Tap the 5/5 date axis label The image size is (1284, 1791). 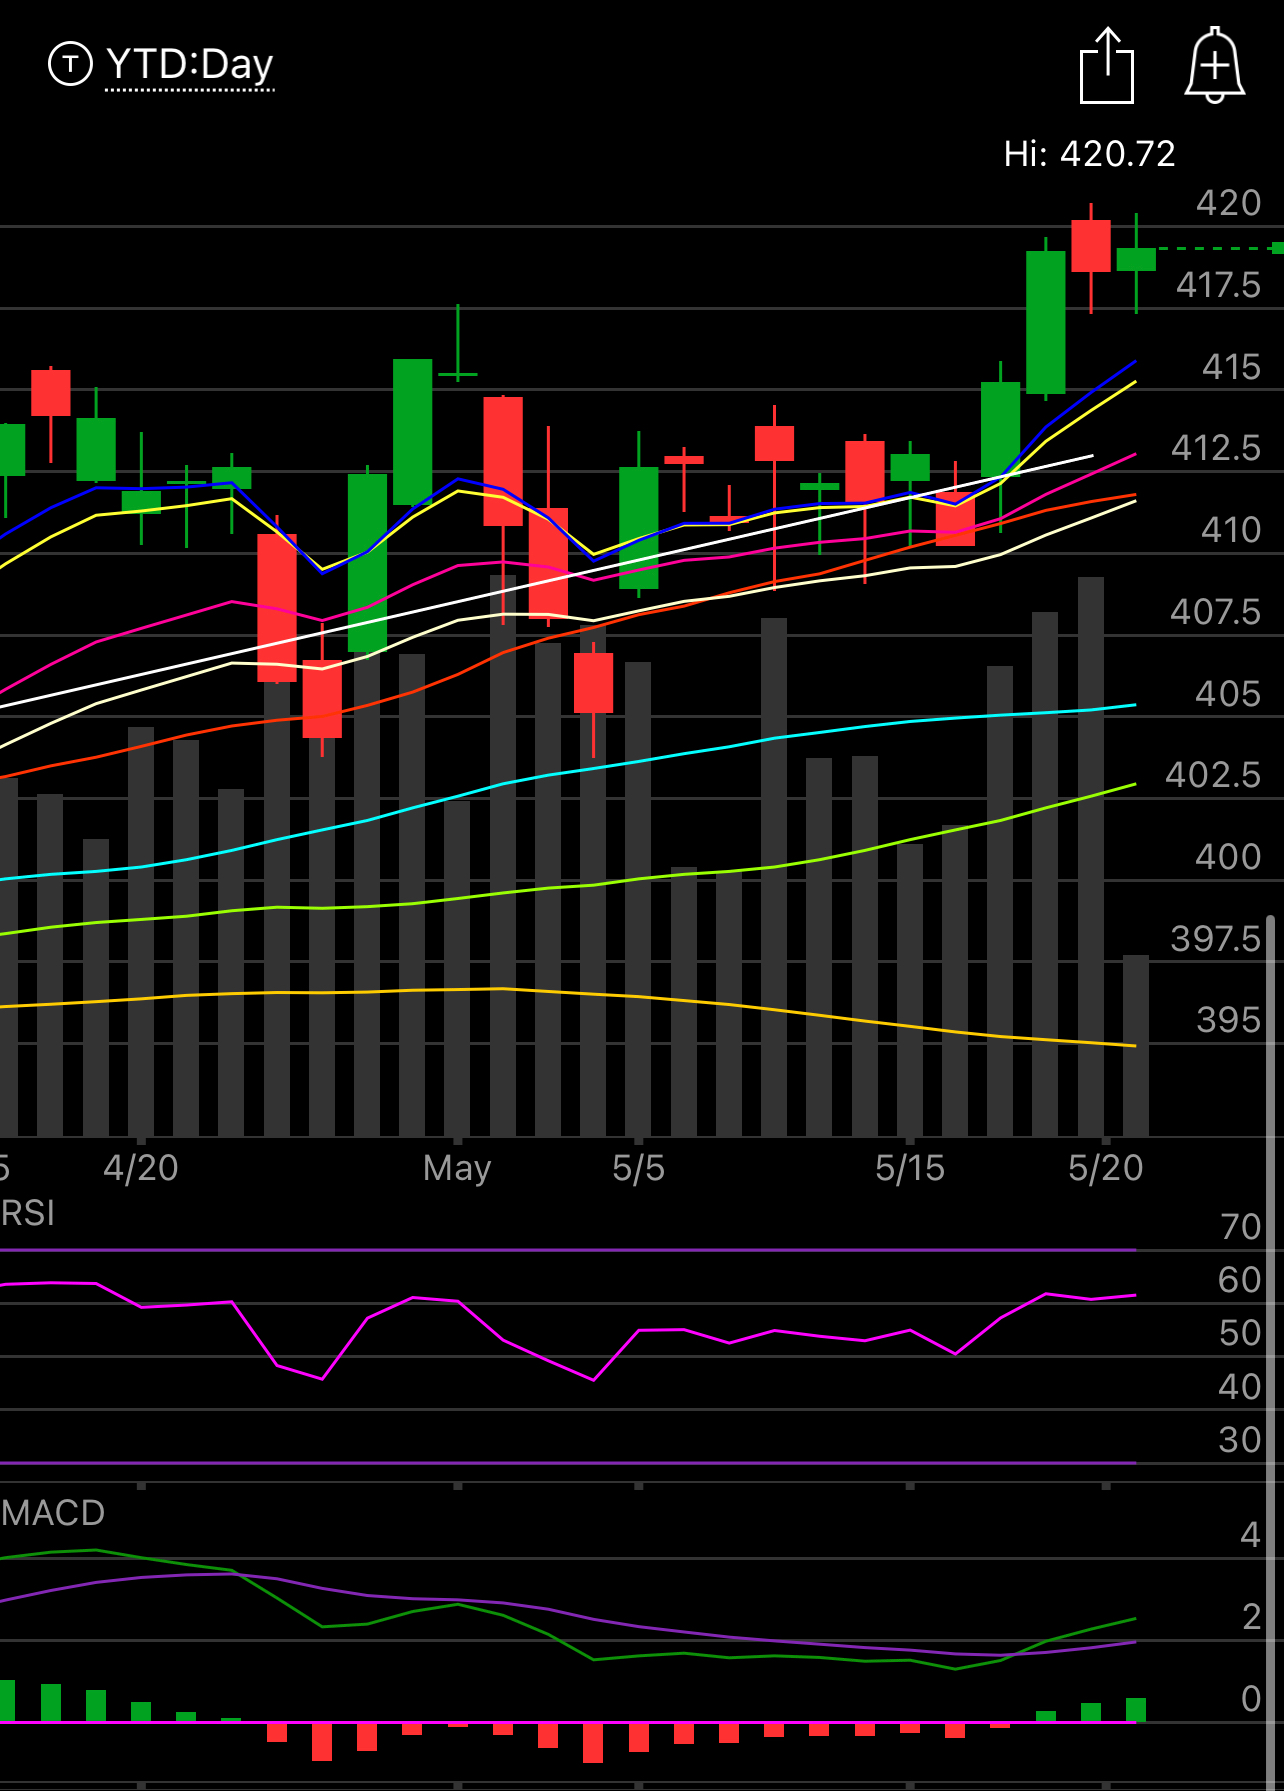(x=638, y=1168)
